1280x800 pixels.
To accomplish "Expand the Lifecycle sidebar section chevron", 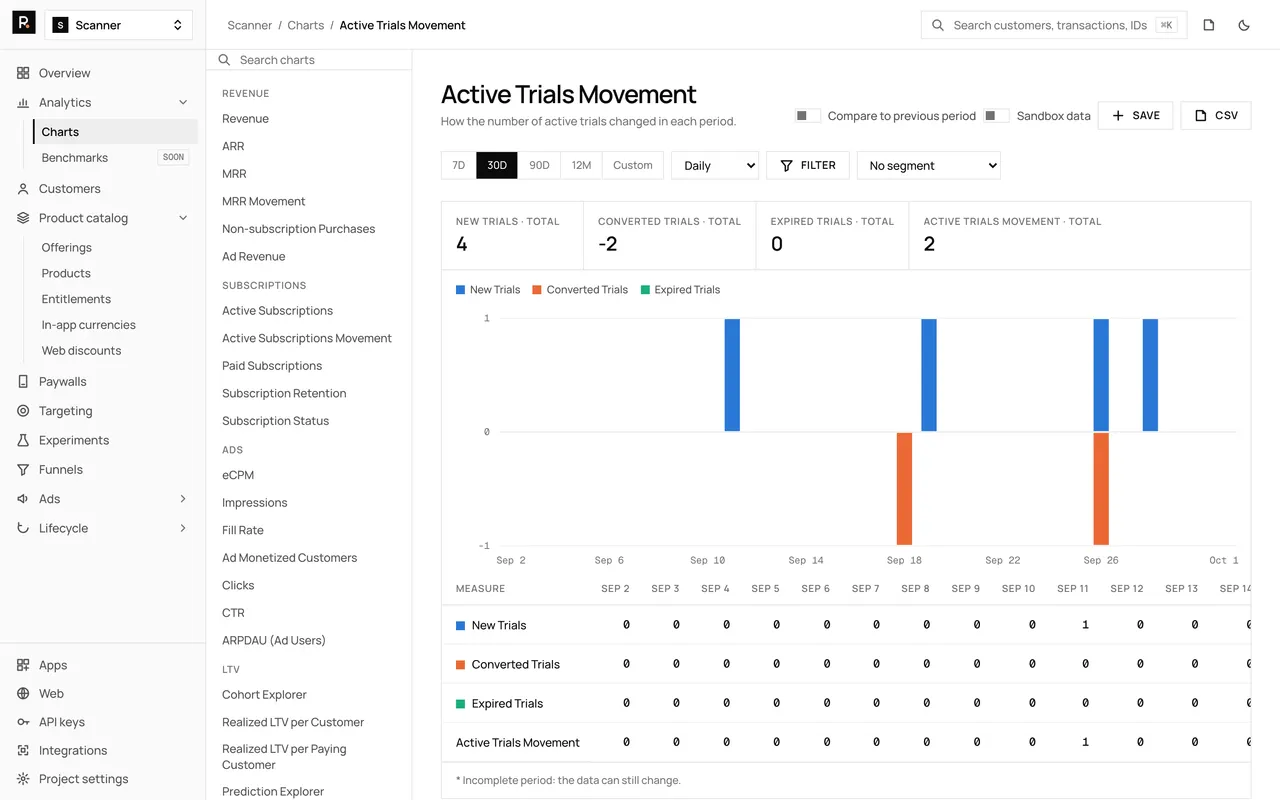I will pyautogui.click(x=183, y=528).
